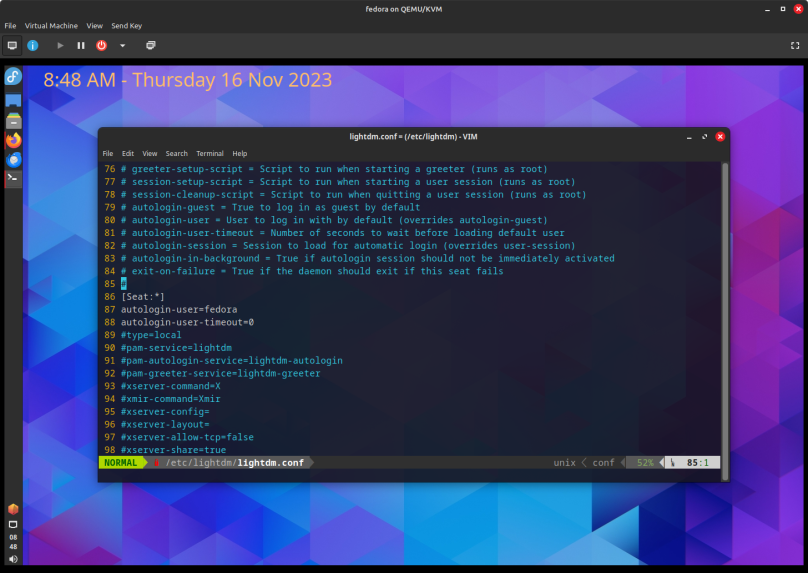The width and height of the screenshot is (808, 573).
Task: Click the line '#xmir-command=Xmir'
Action: pyautogui.click(x=171, y=399)
